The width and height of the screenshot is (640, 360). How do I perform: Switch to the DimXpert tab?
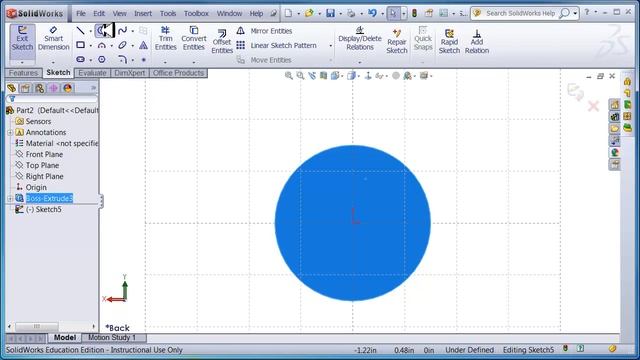click(x=130, y=73)
